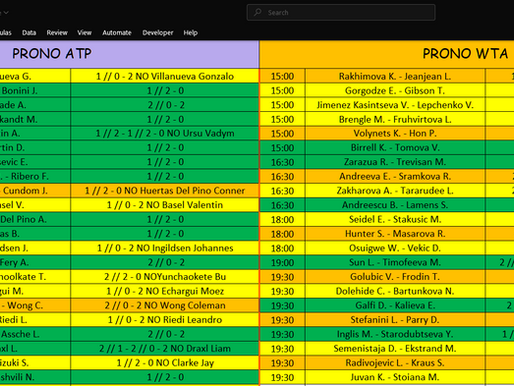
Task: Select cell 'Dolehide C. - Bartunkova N.'
Action: (x=395, y=291)
